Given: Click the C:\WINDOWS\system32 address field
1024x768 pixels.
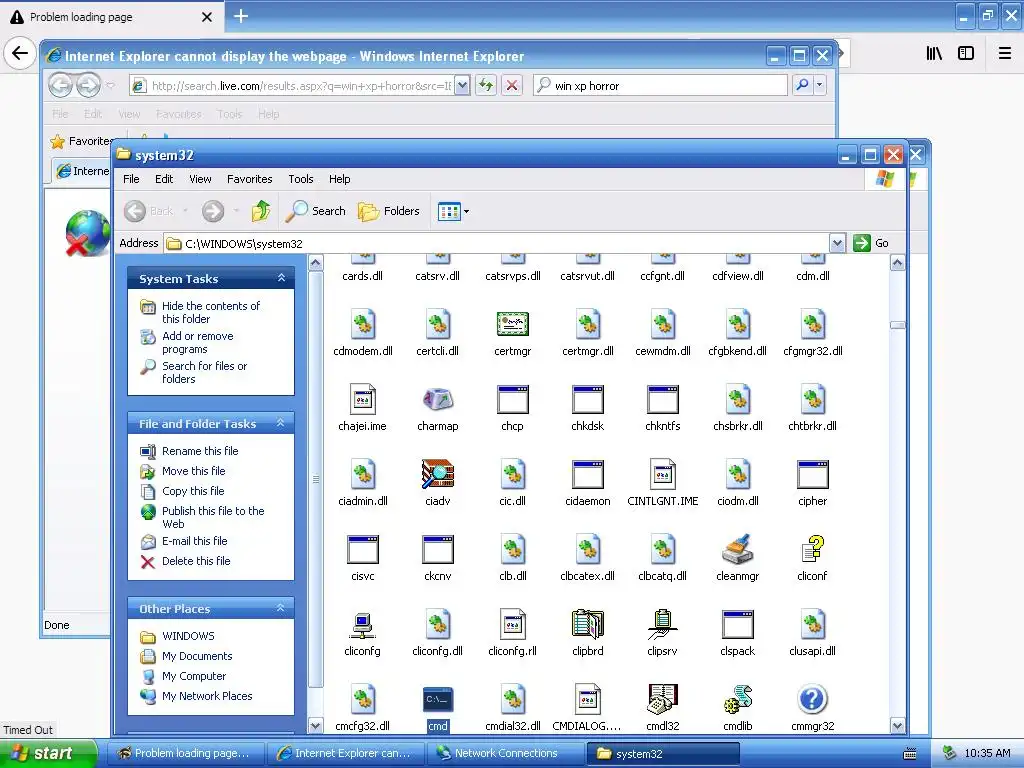Looking at the screenshot, I should (x=496, y=244).
